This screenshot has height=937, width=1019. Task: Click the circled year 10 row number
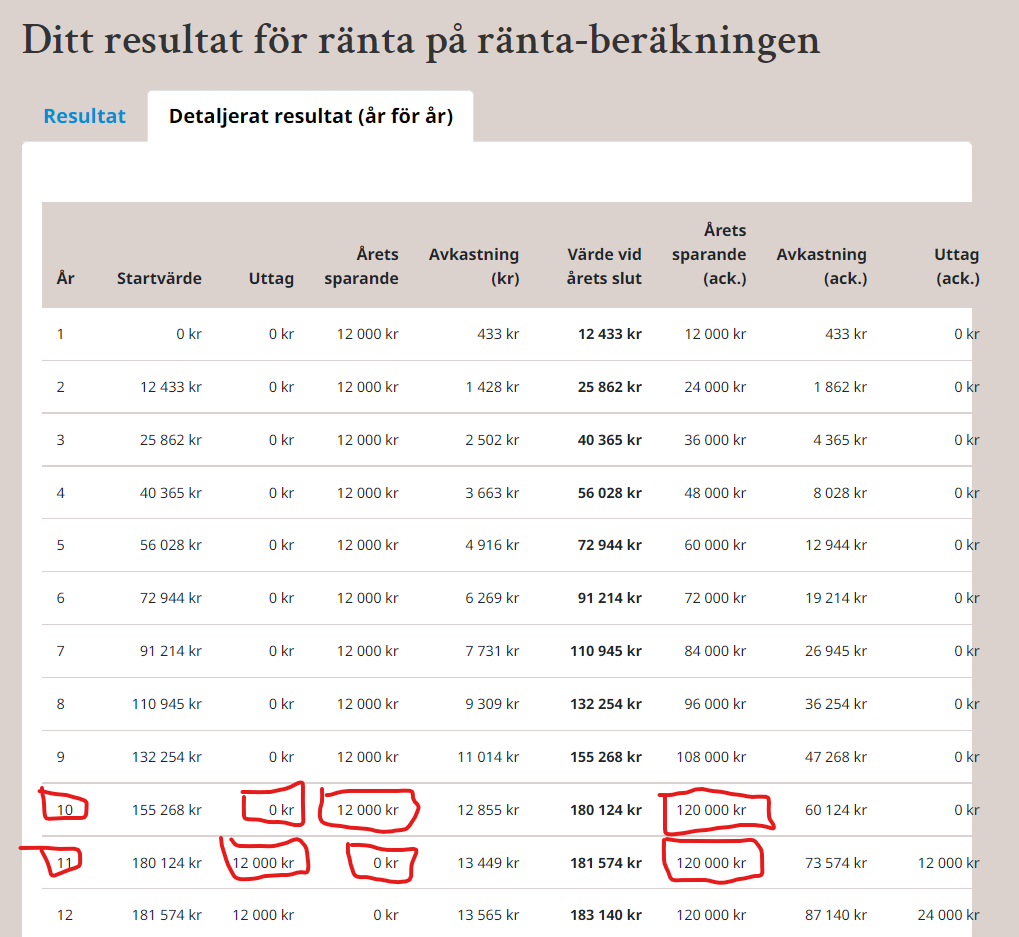(65, 809)
